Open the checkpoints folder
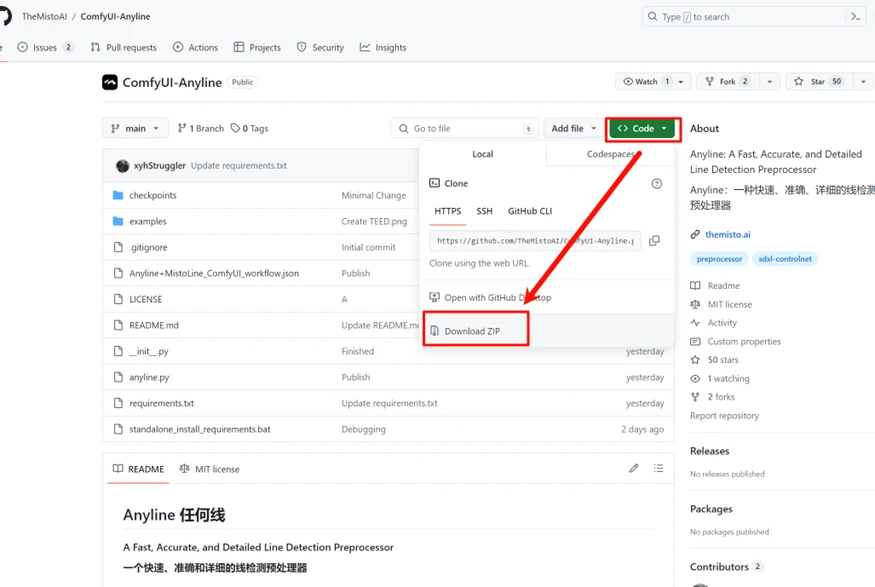Viewport: 875px width, 587px height. tap(152, 195)
